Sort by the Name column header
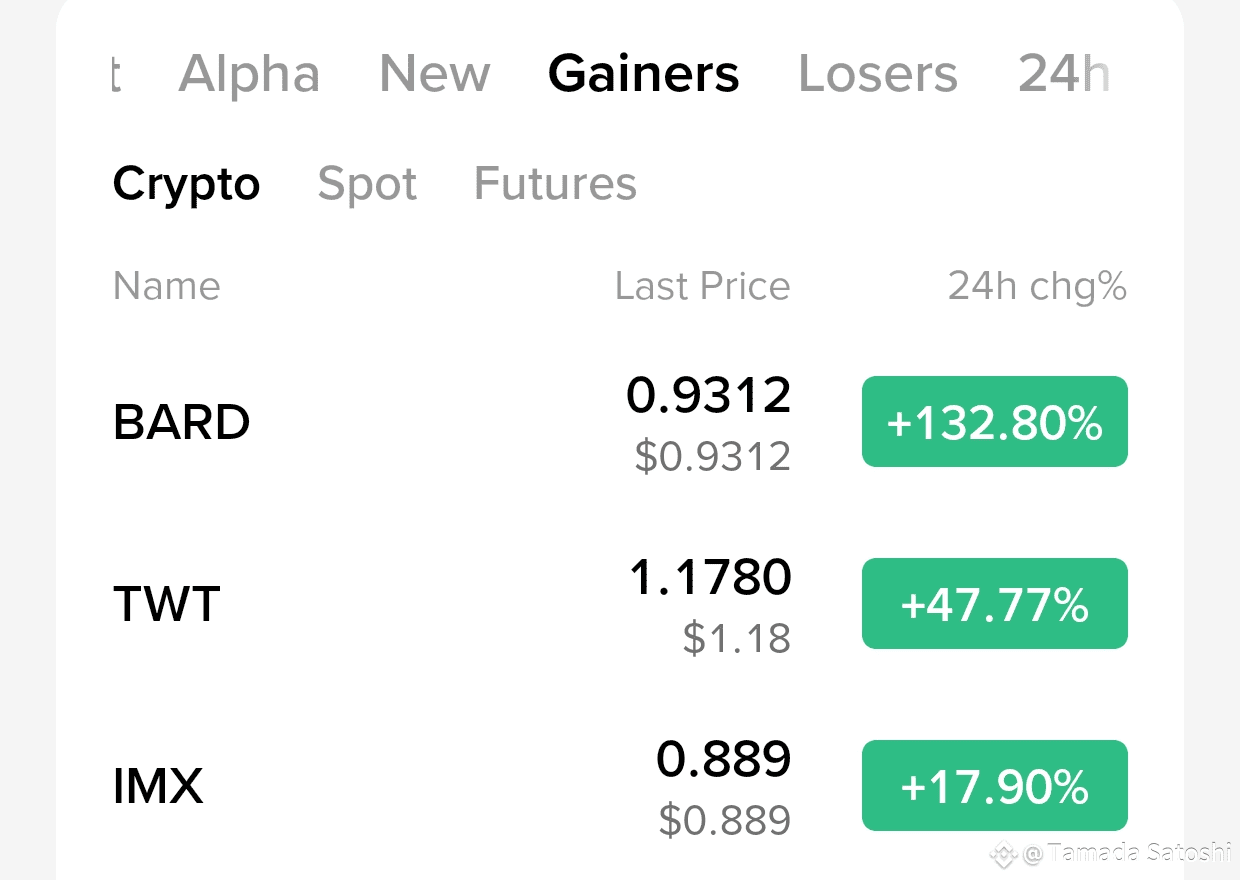 coord(167,286)
